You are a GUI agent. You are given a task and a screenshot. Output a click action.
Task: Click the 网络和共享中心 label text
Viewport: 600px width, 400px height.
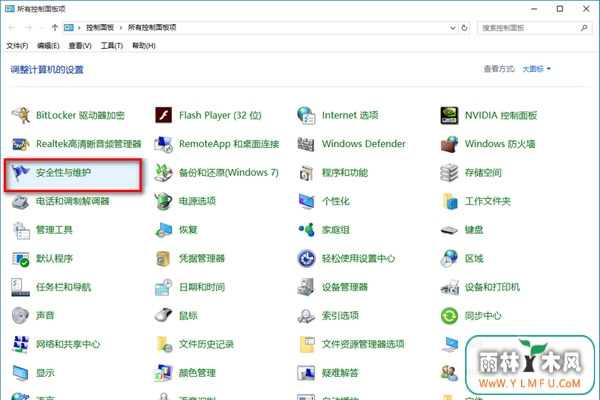coord(68,344)
